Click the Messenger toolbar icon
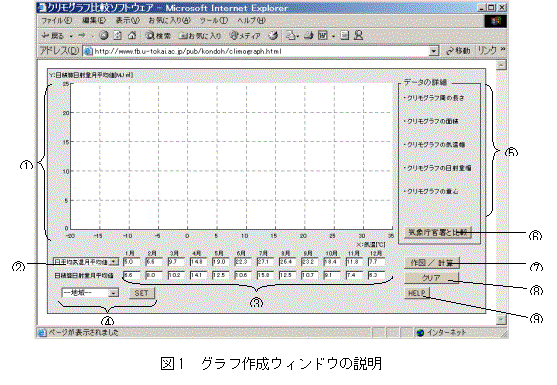This screenshot has width=557, height=385. (x=358, y=35)
